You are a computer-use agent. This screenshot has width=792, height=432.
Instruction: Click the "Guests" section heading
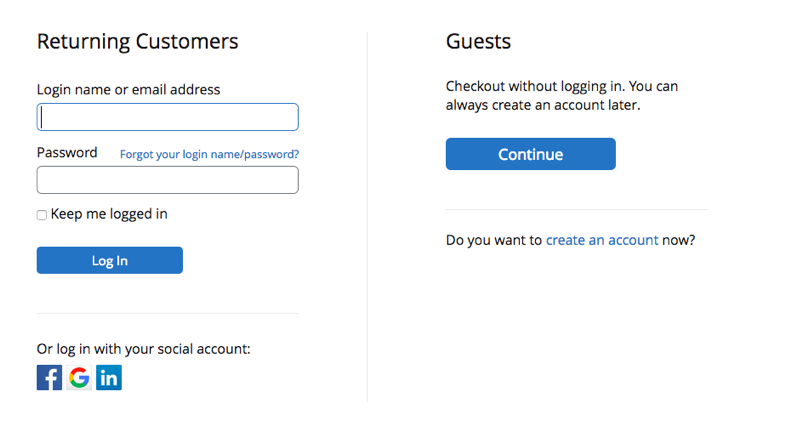pos(478,42)
